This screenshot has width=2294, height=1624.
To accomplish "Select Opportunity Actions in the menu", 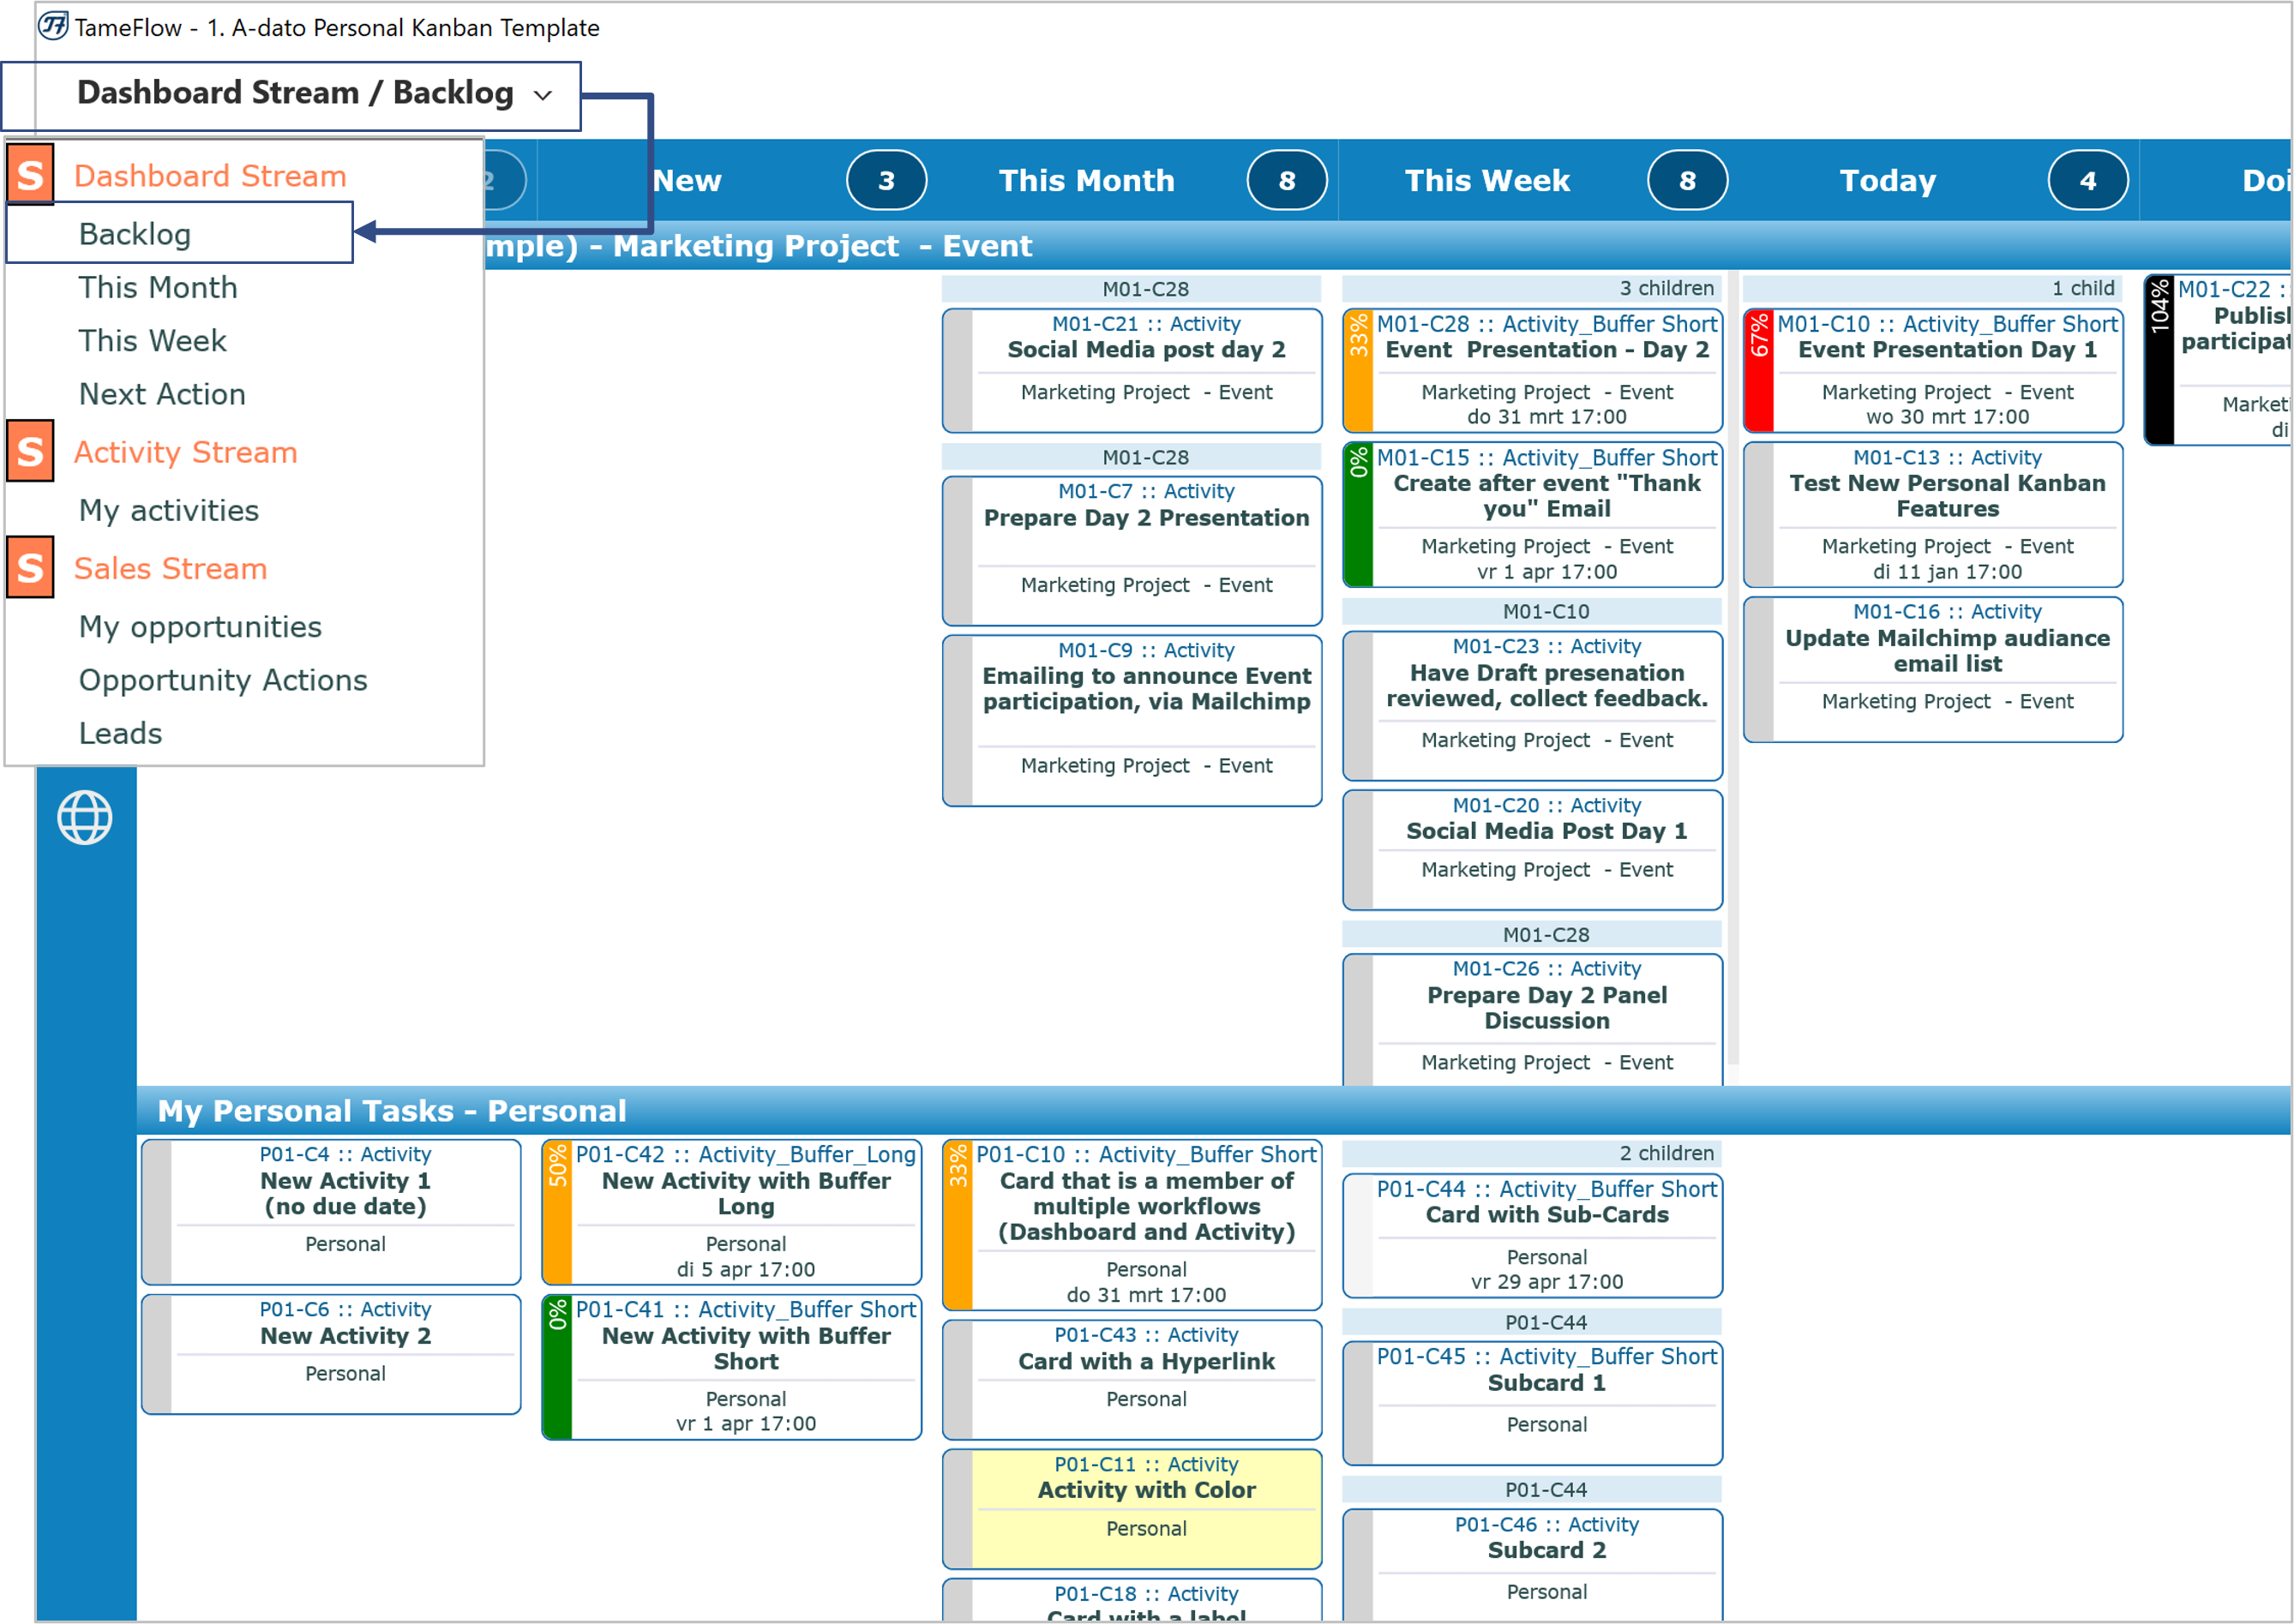I will tap(223, 680).
